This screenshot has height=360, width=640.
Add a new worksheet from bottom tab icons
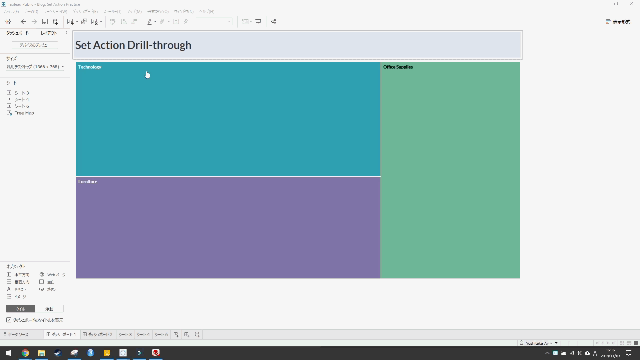[176, 334]
